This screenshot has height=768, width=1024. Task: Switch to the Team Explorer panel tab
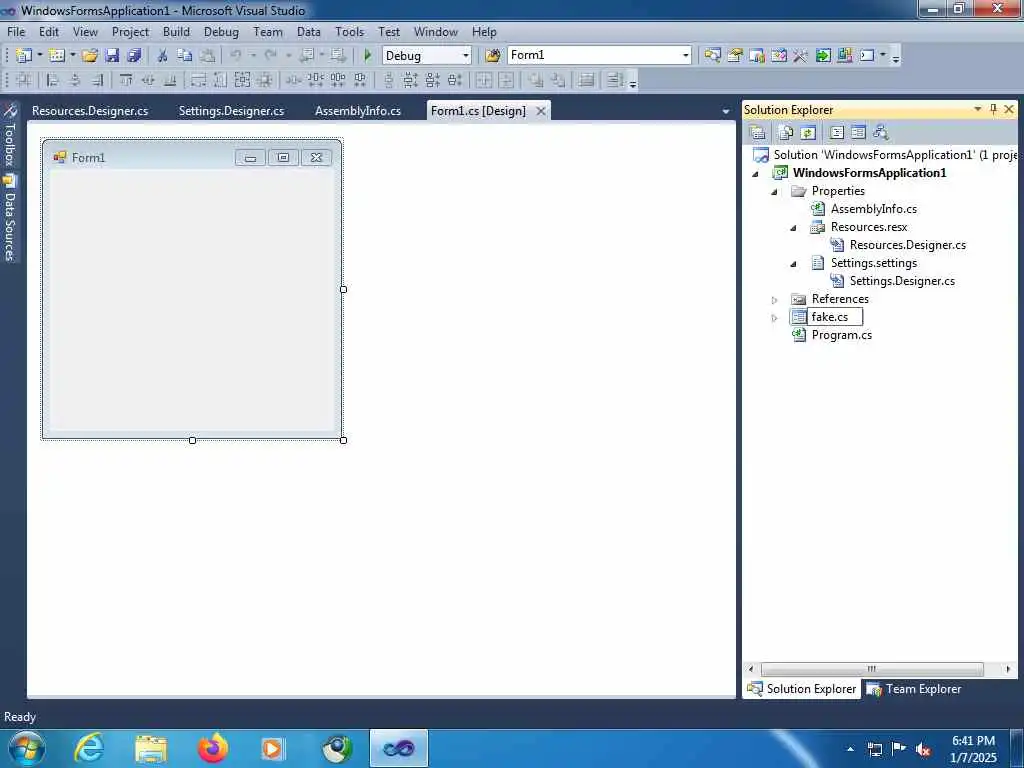pyautogui.click(x=914, y=688)
